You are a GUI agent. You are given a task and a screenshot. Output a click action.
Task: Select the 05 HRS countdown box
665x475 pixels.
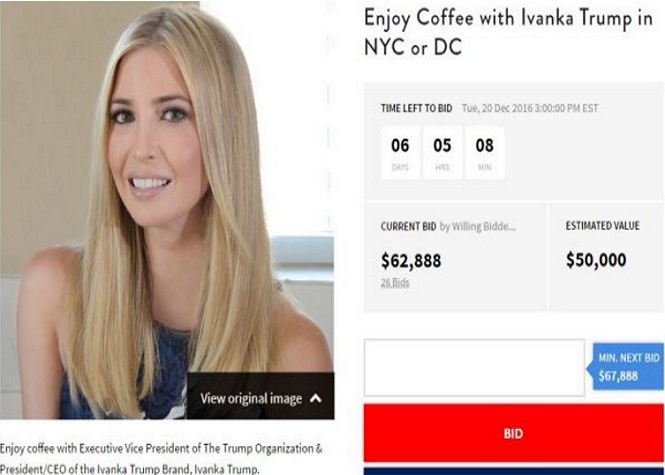click(442, 153)
